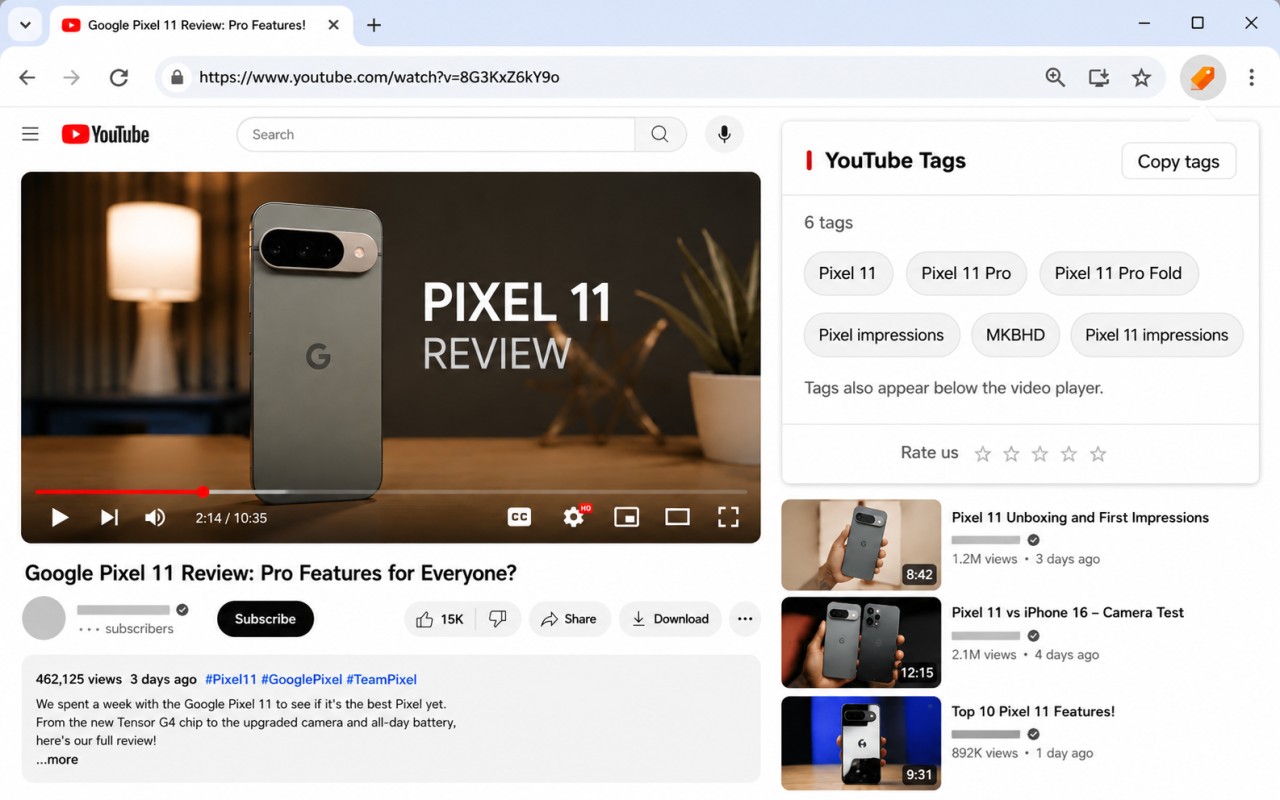The image size is (1280, 800).
Task: Open the tab search dropdown
Action: pyautogui.click(x=25, y=25)
